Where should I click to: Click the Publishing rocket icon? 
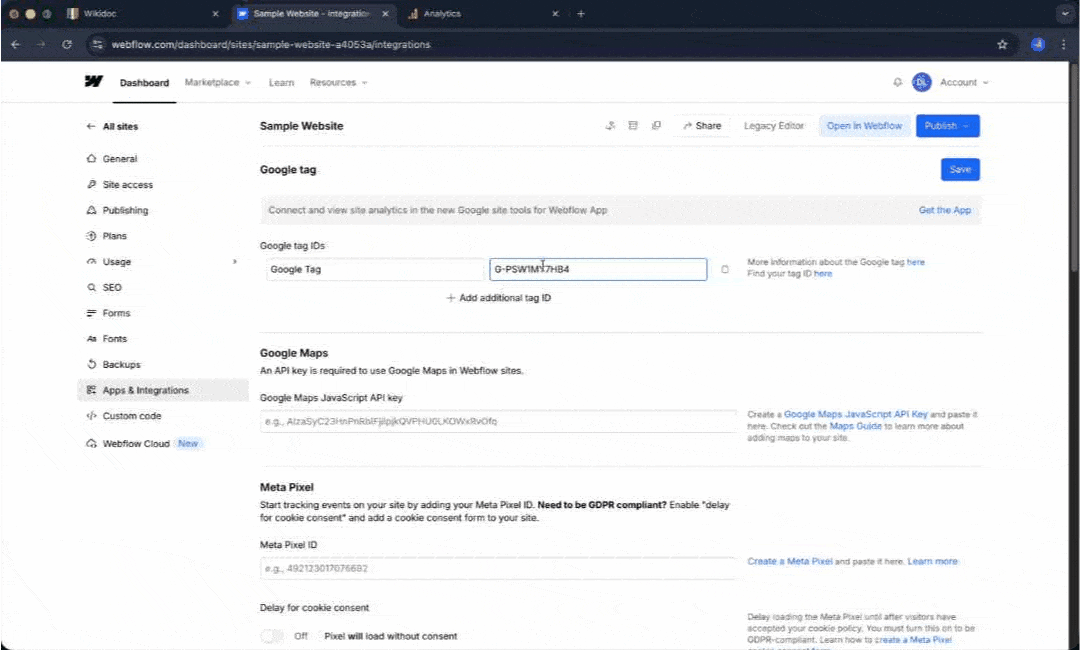pyautogui.click(x=92, y=210)
